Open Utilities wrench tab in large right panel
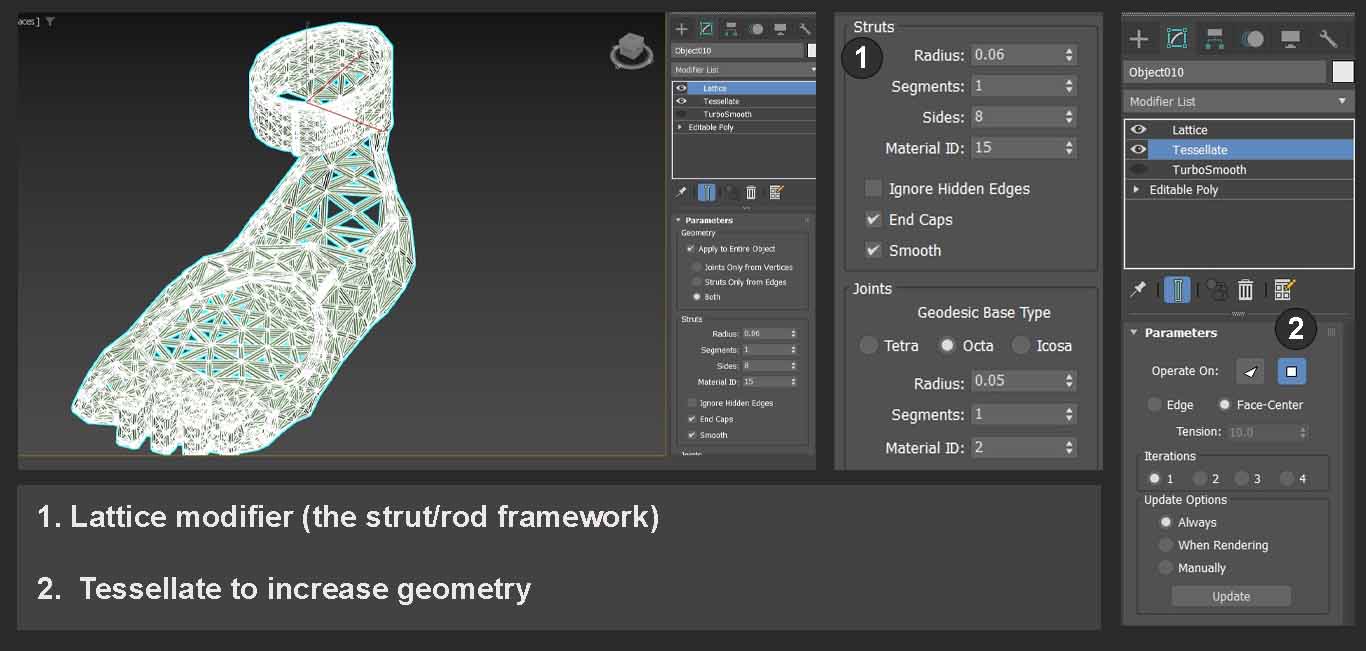1366x651 pixels. coord(1328,39)
